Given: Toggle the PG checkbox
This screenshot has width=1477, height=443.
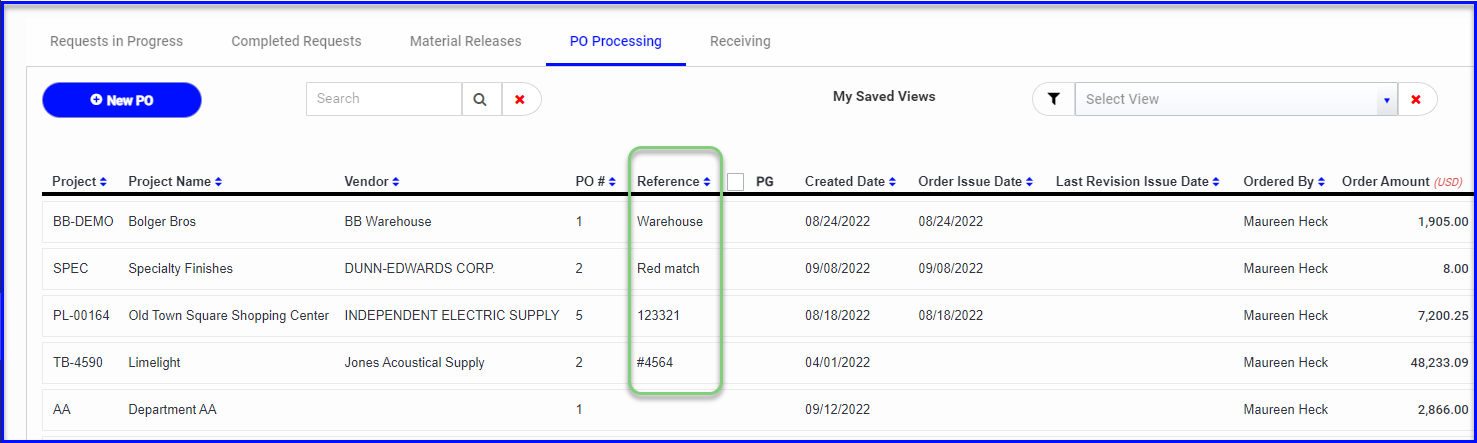Looking at the screenshot, I should coord(735,181).
